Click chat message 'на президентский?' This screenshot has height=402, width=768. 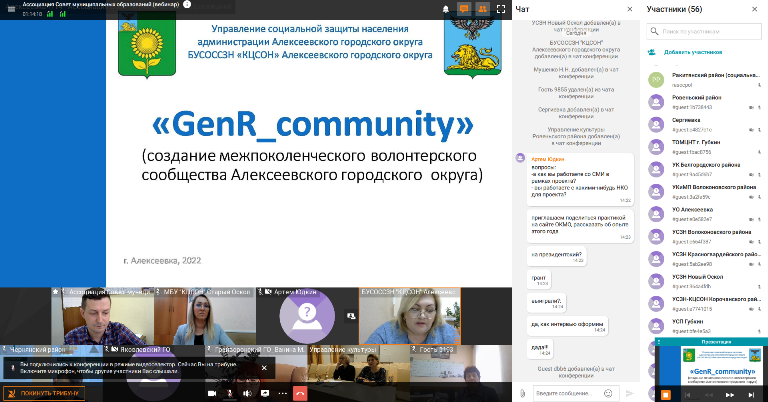click(x=556, y=256)
